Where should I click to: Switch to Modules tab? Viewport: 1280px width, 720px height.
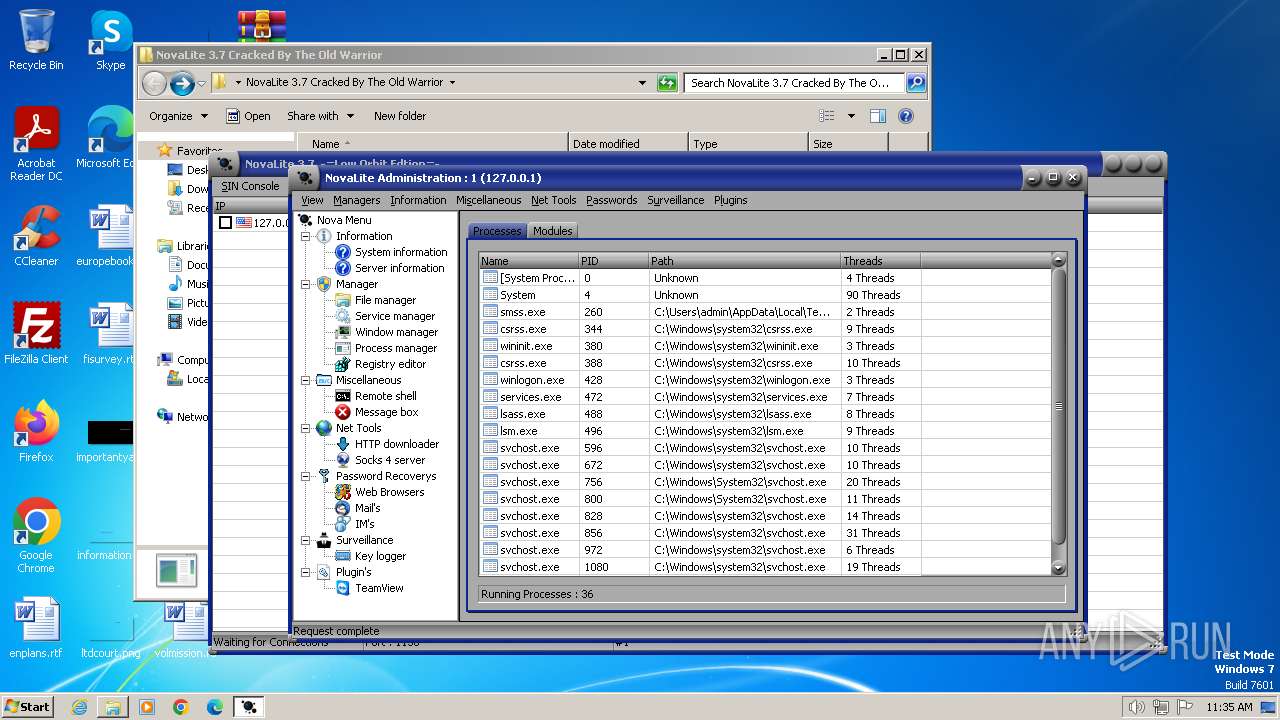coord(552,231)
